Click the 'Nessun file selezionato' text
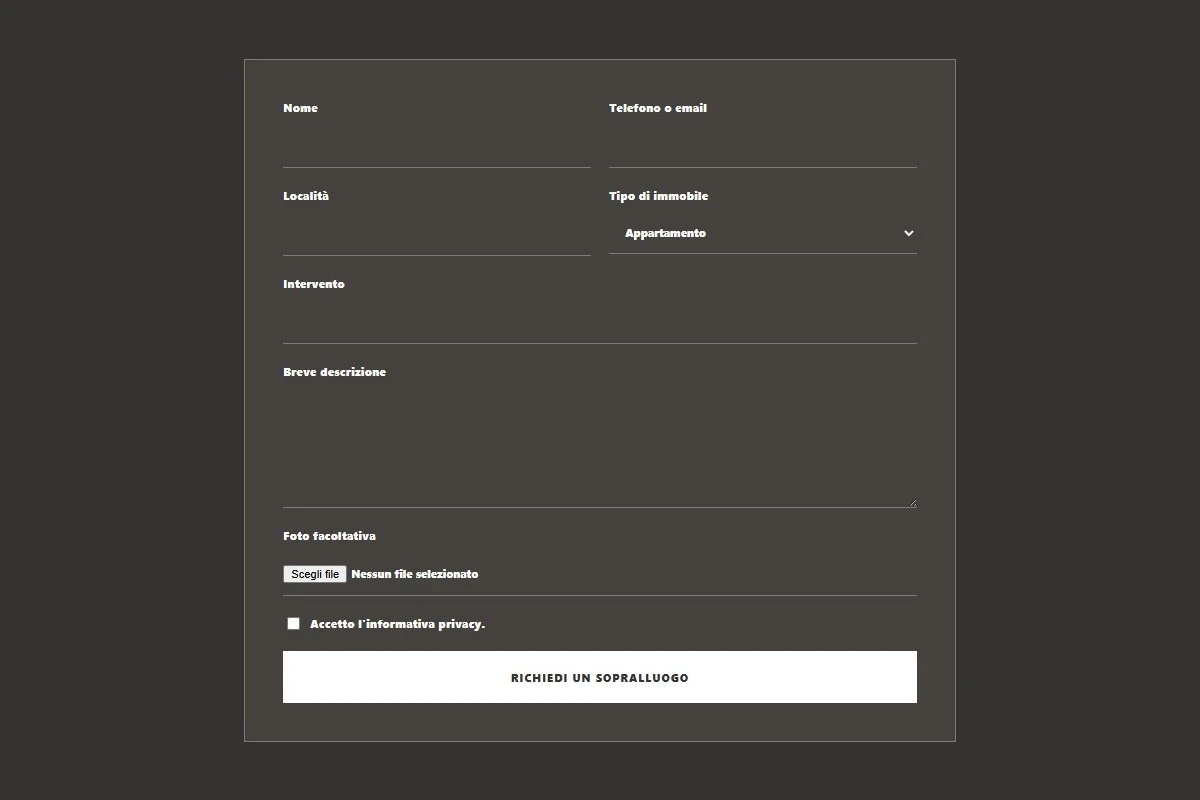 coord(415,574)
